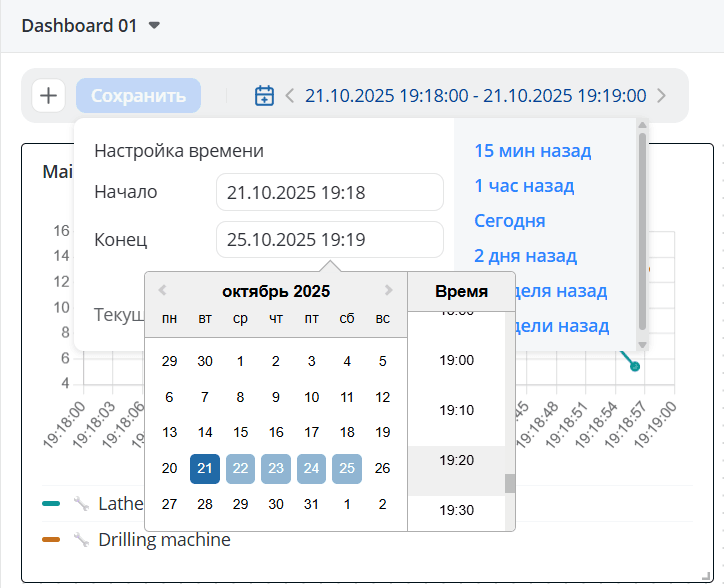Screen dimensions: 724x588
Task: Show previous month in calendar
Action: 162,291
